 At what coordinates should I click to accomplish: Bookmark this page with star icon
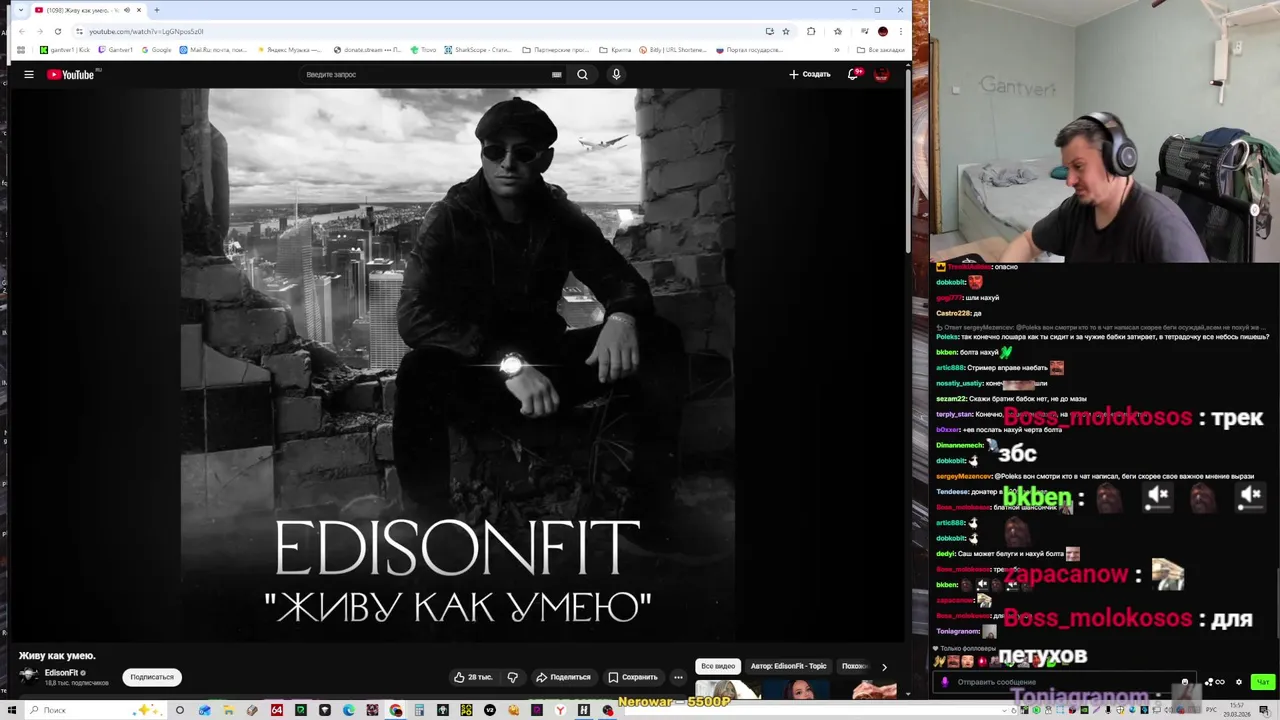coord(786,31)
